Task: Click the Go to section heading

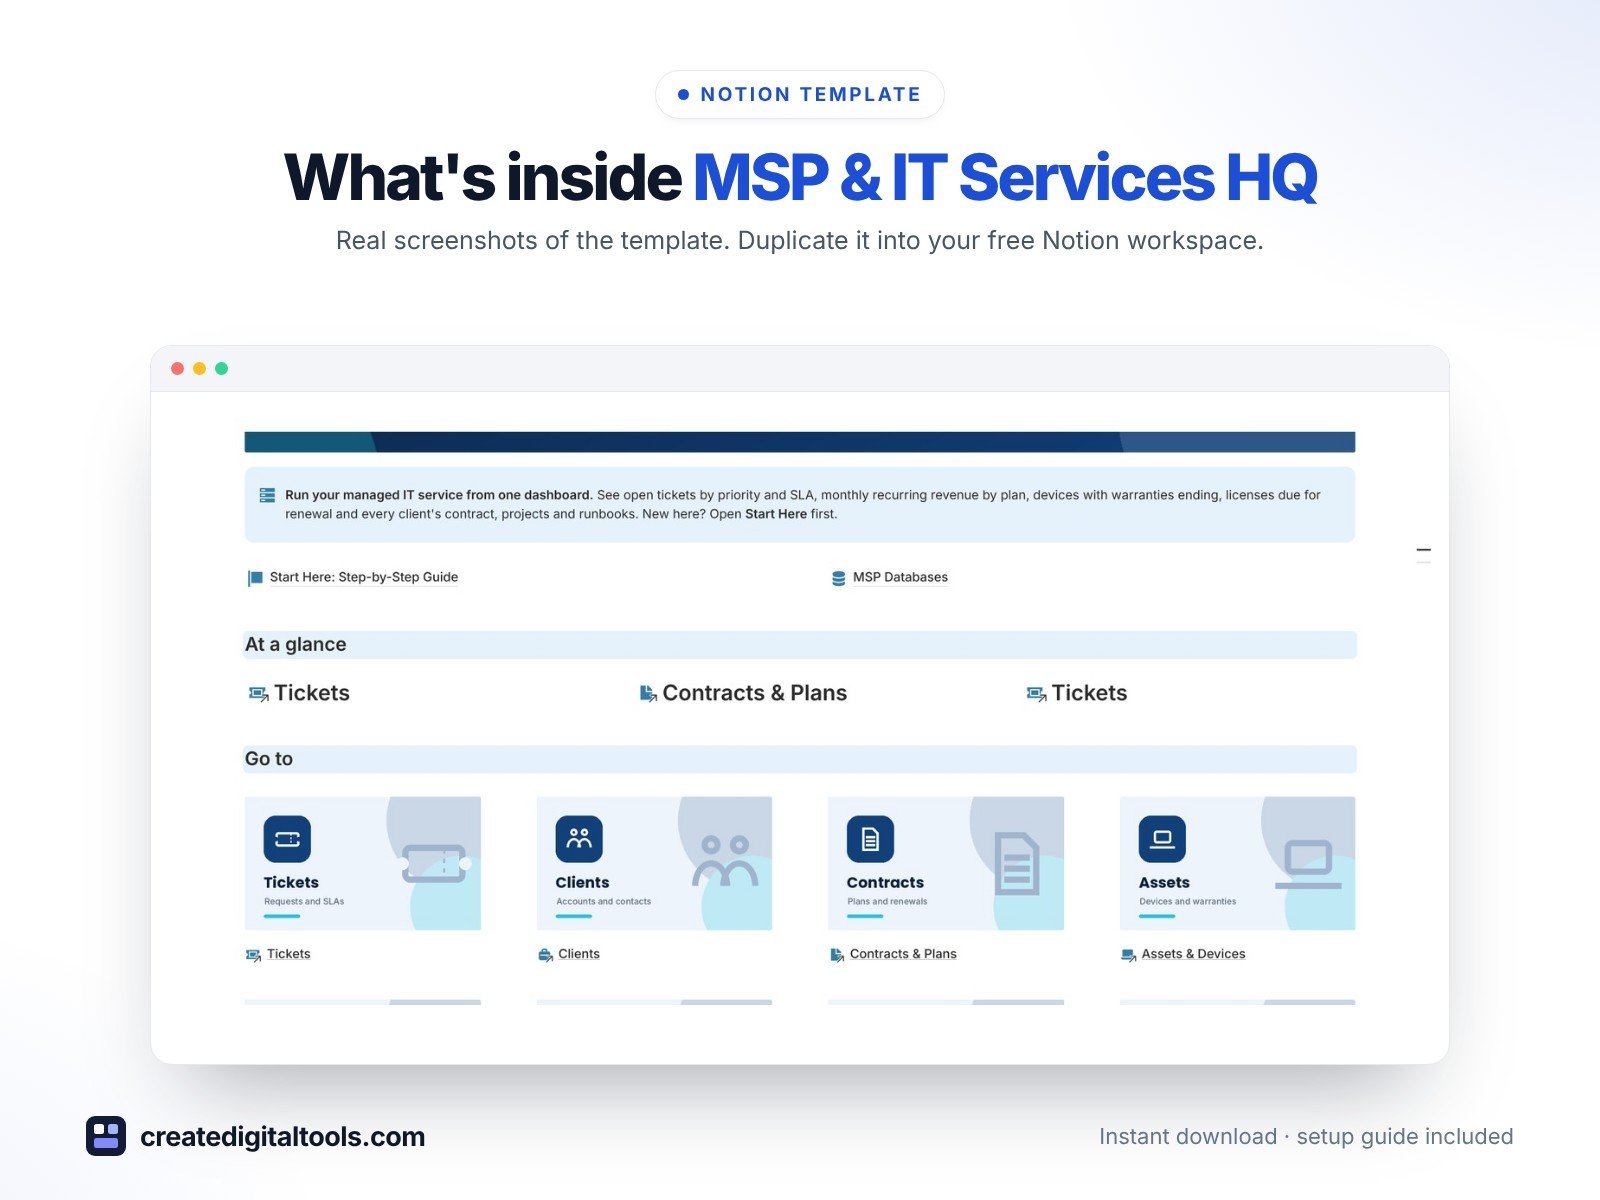Action: [x=269, y=759]
